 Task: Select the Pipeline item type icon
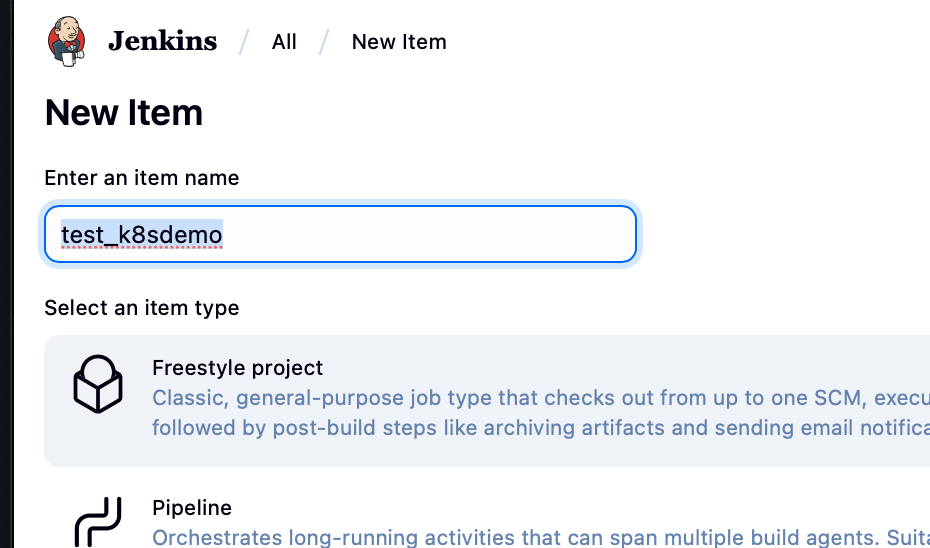[98, 522]
